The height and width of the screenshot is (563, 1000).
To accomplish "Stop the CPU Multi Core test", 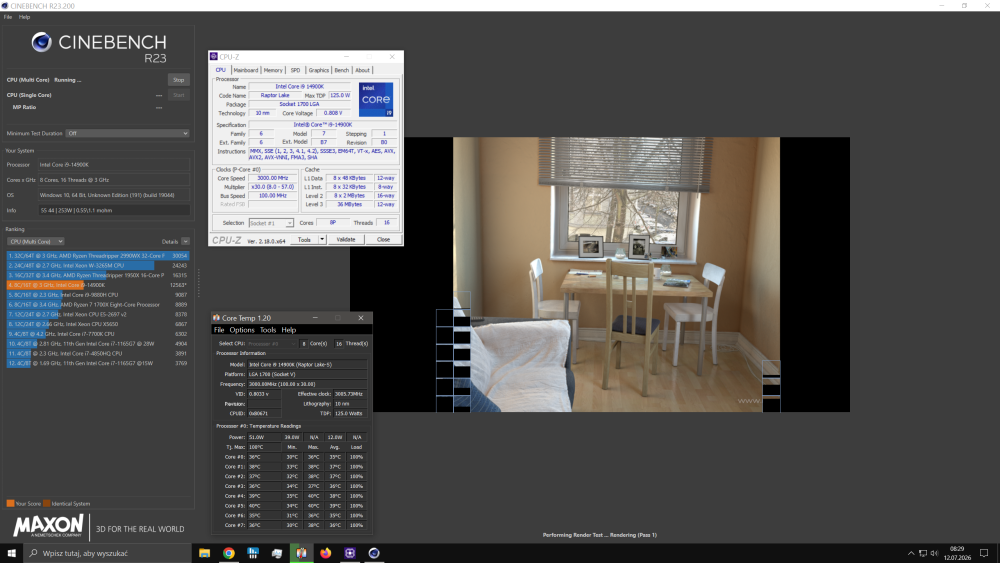I will click(x=179, y=80).
